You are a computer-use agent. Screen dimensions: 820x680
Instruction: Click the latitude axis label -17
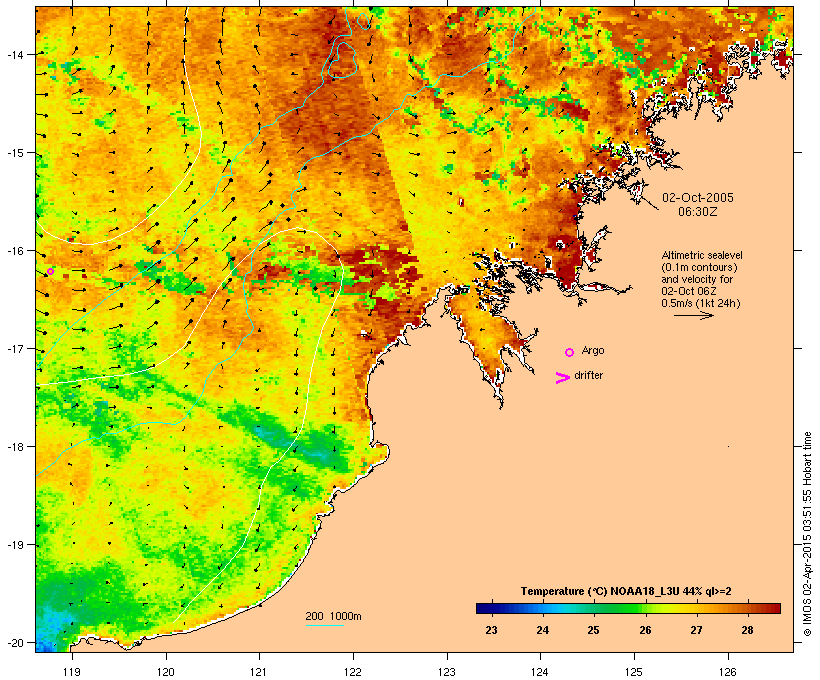(15, 349)
